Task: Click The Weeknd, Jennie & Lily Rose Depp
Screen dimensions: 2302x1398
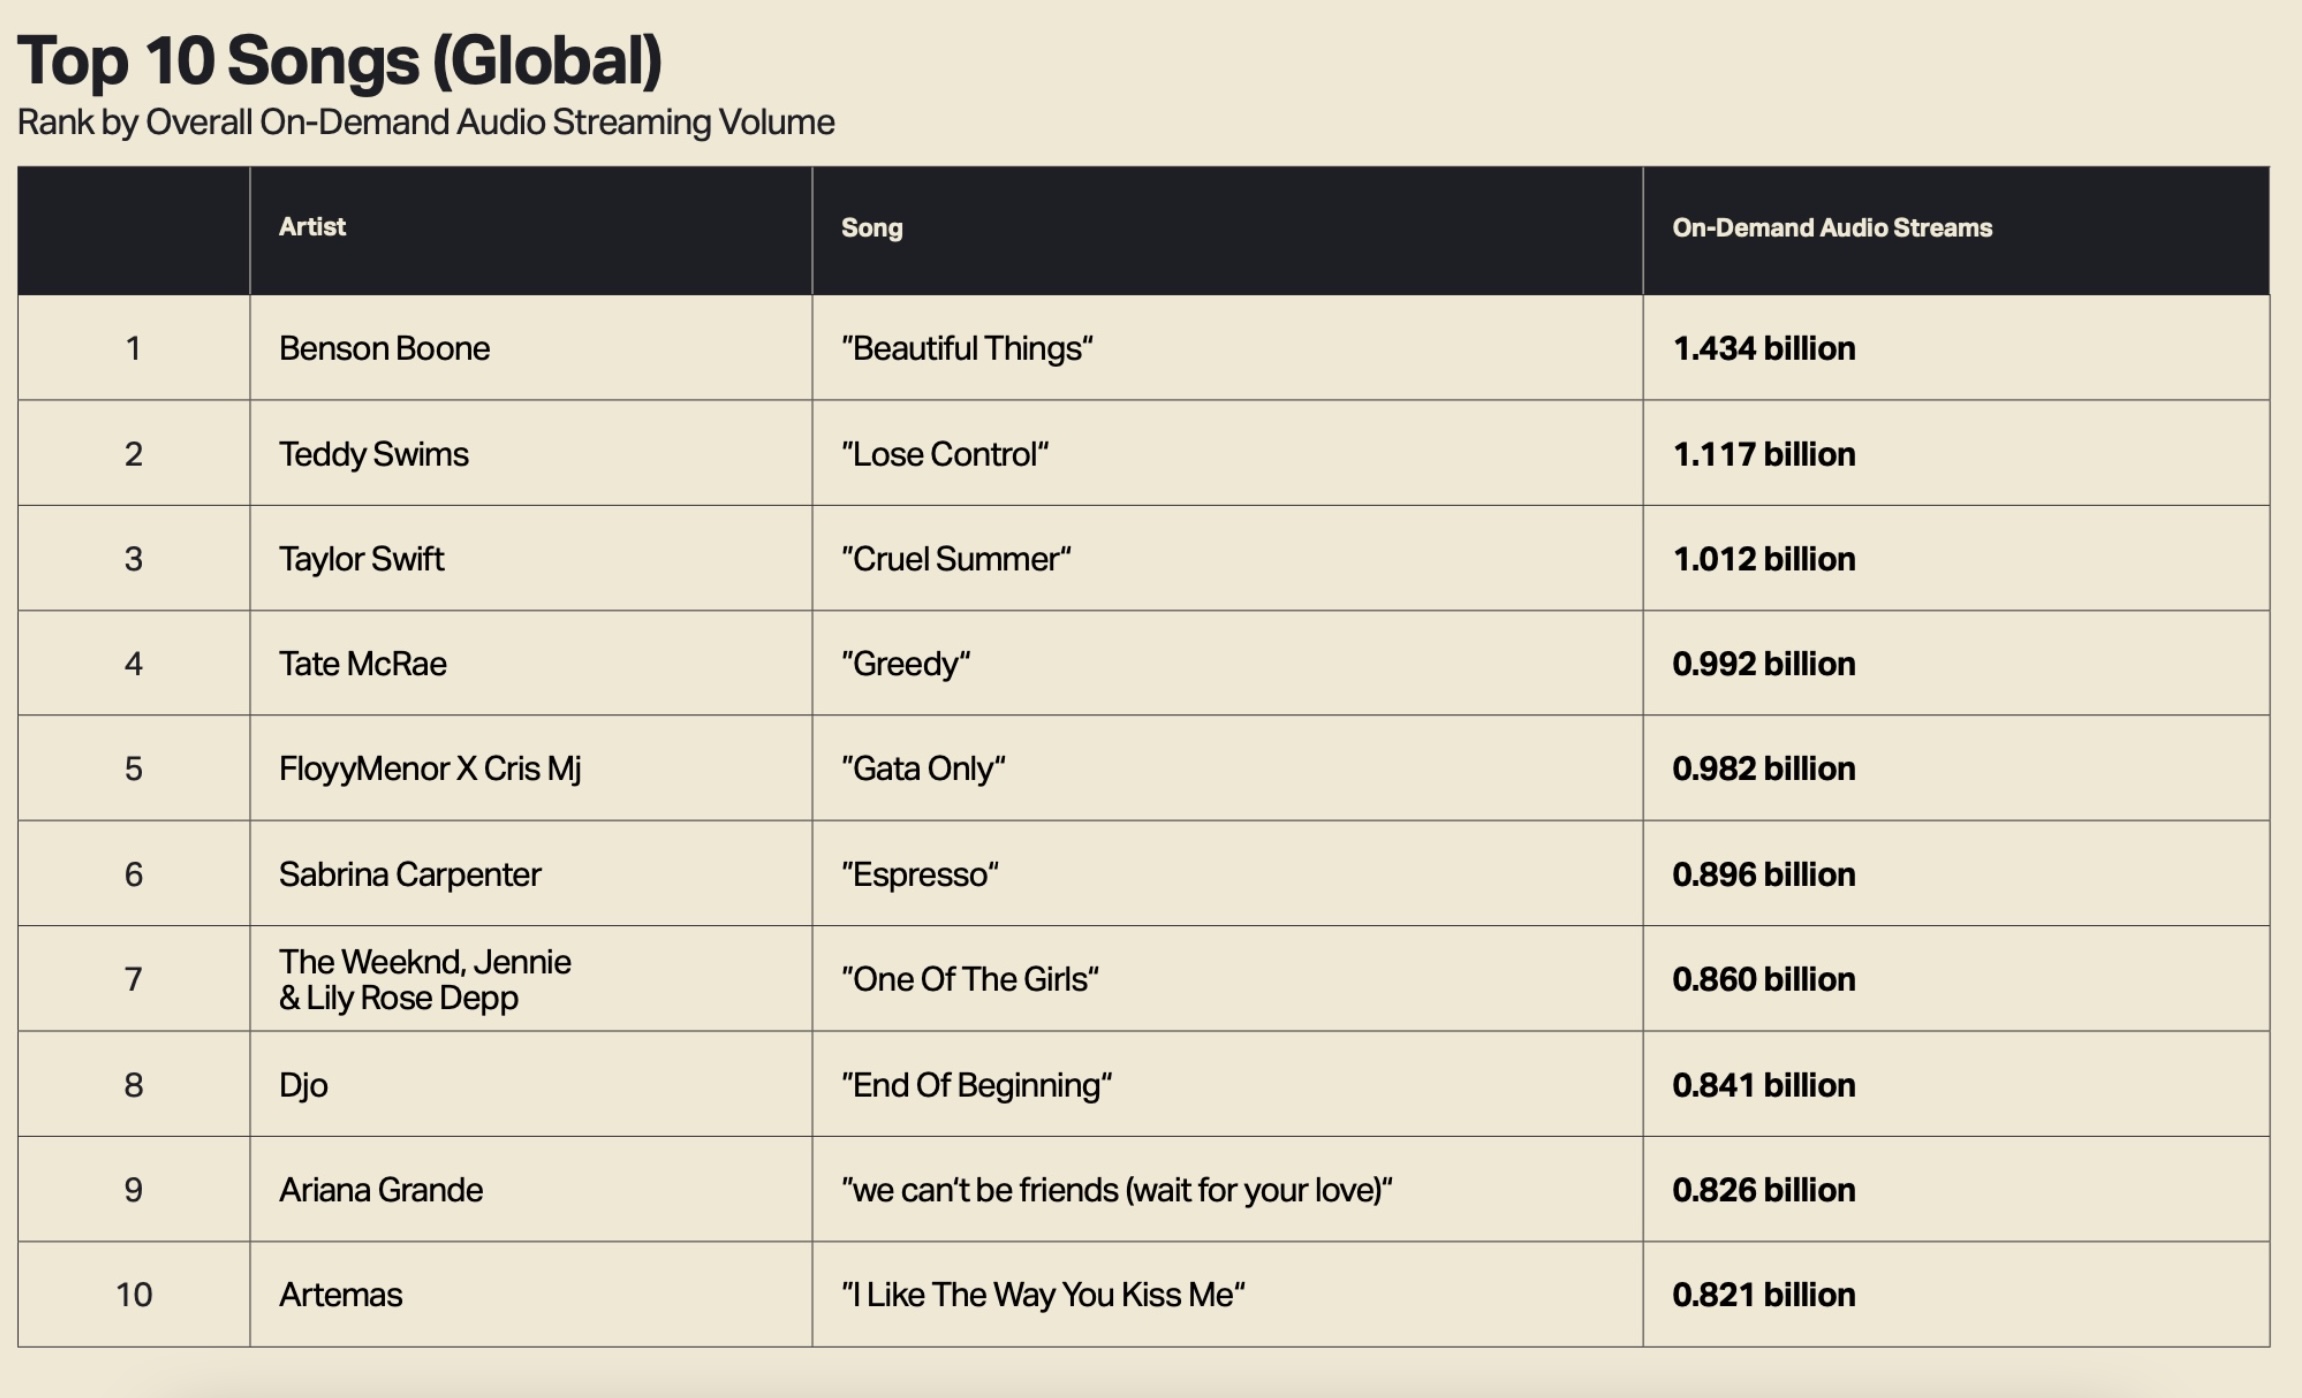Action: (x=425, y=980)
